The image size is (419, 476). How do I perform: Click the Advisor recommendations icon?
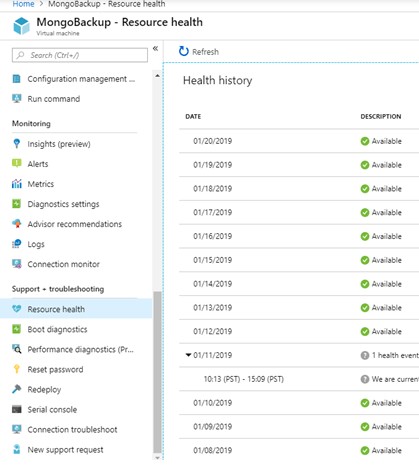point(16,224)
